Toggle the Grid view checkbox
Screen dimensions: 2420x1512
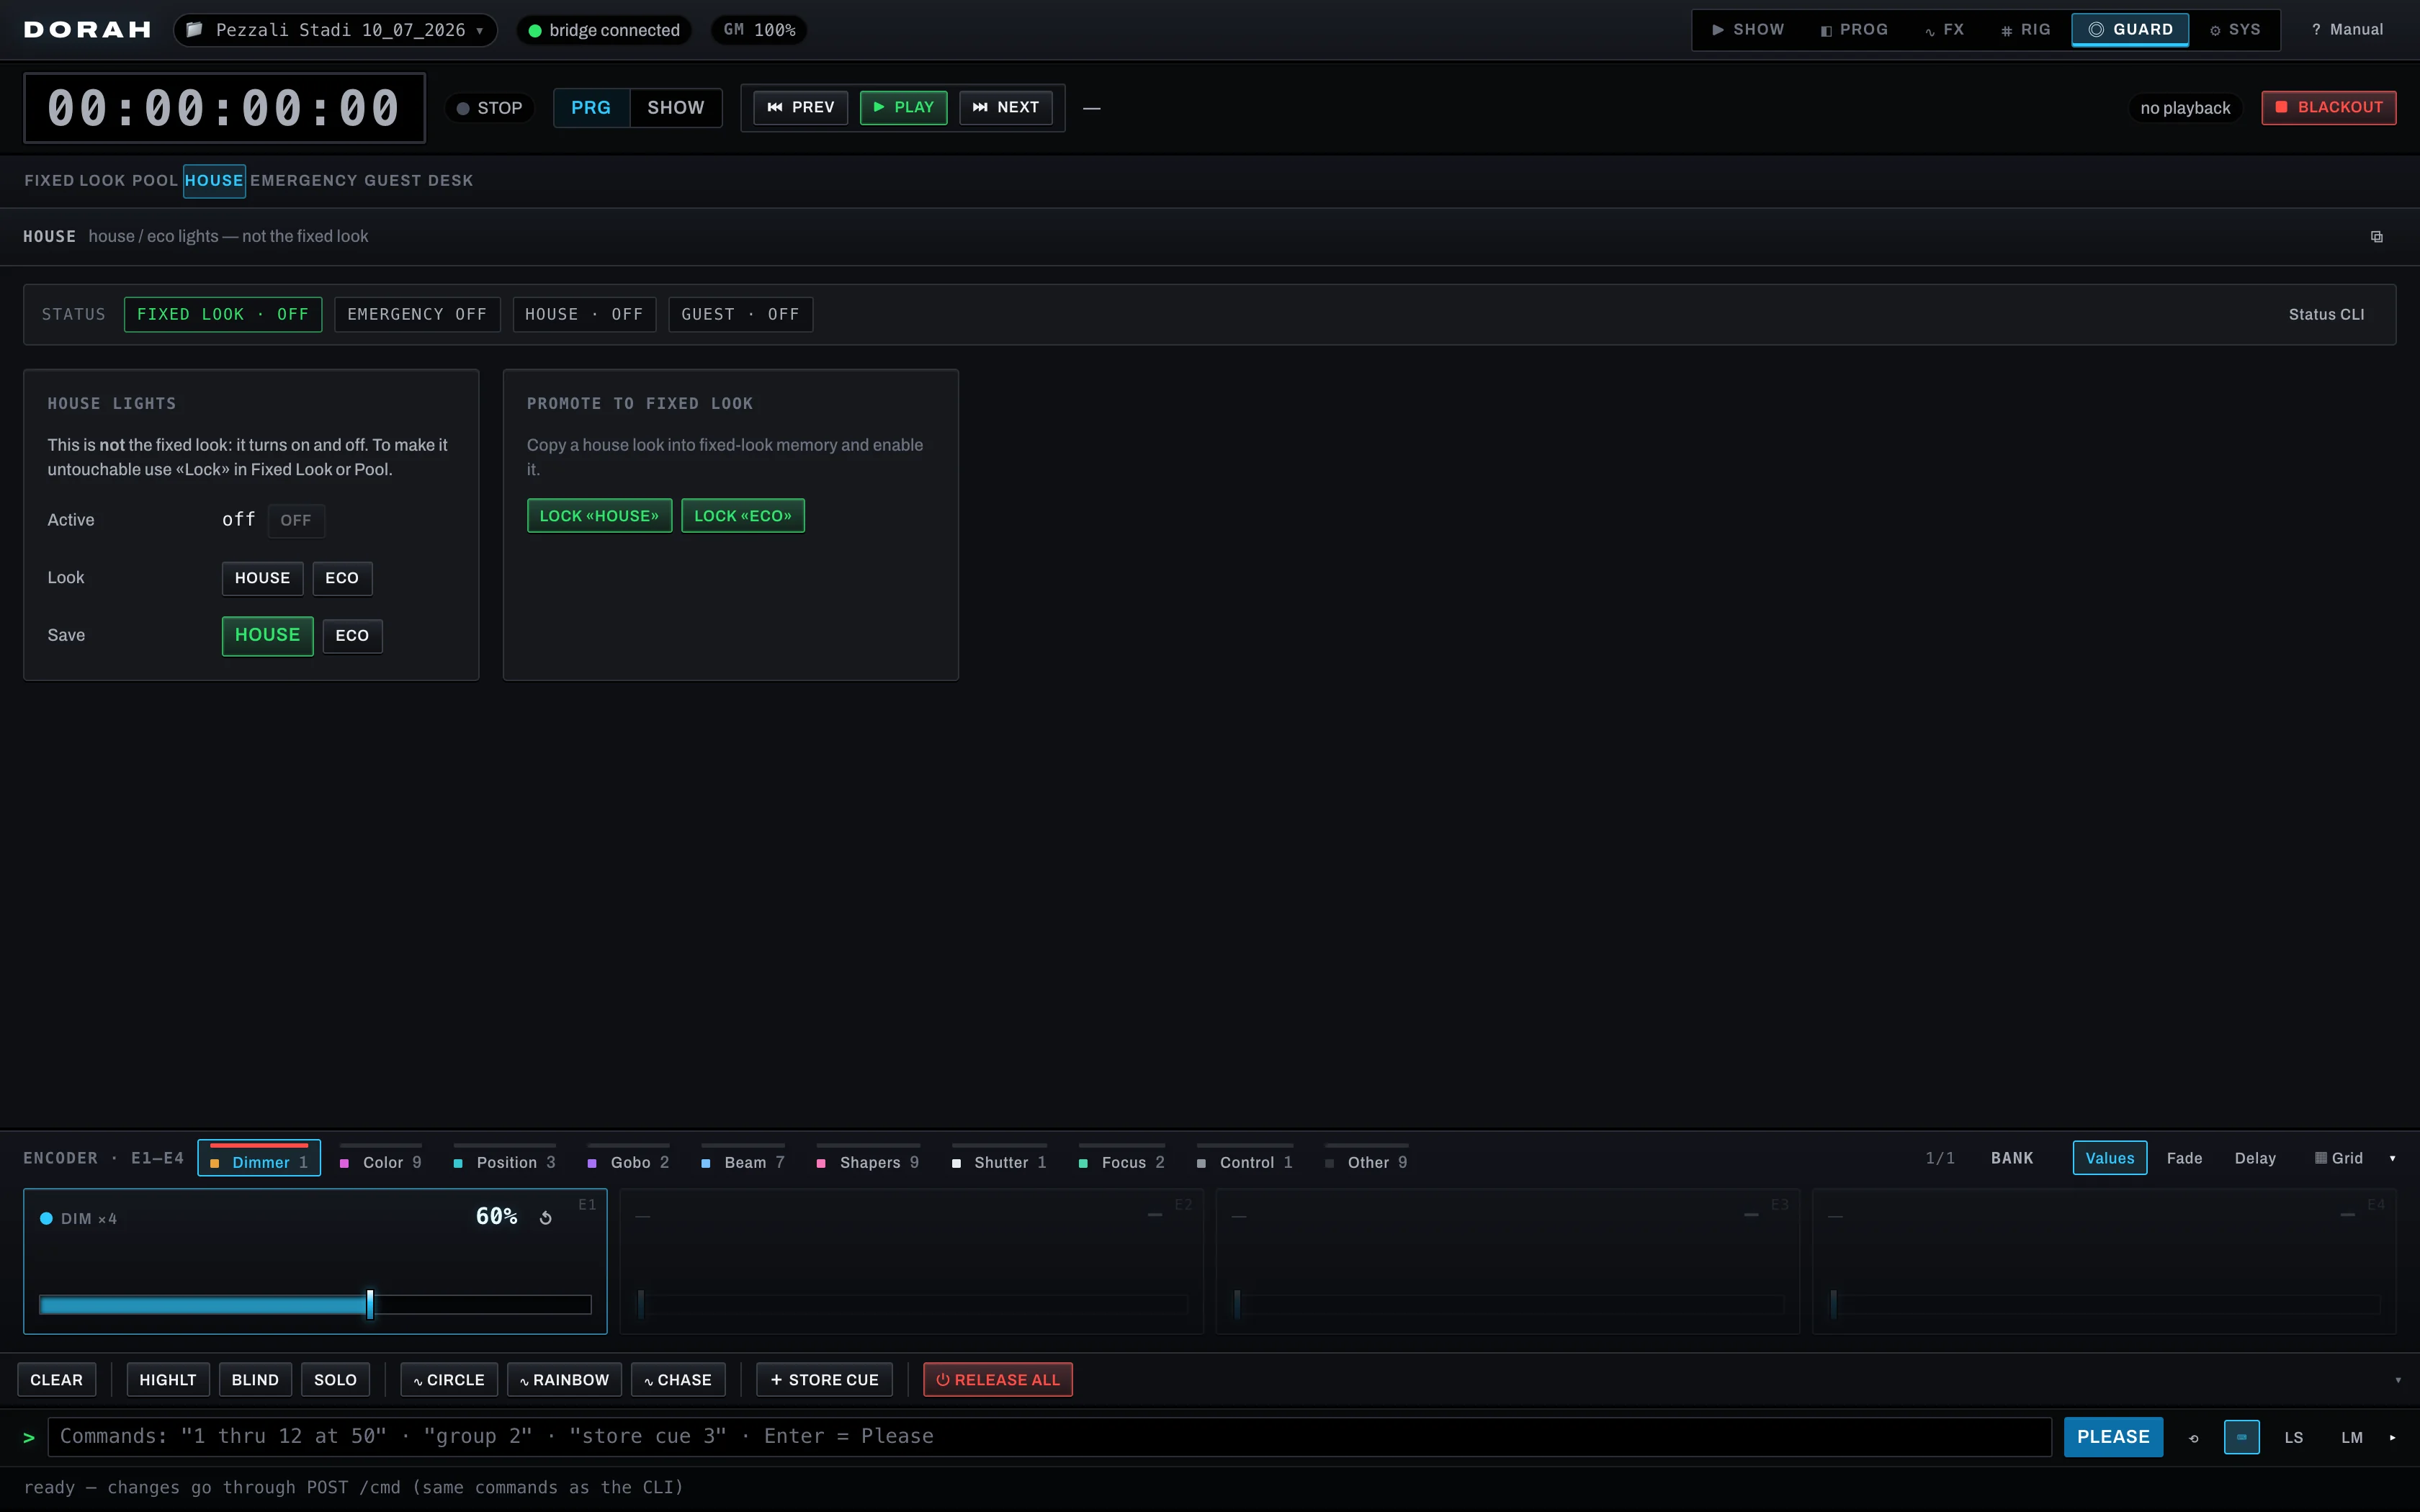2321,1158
